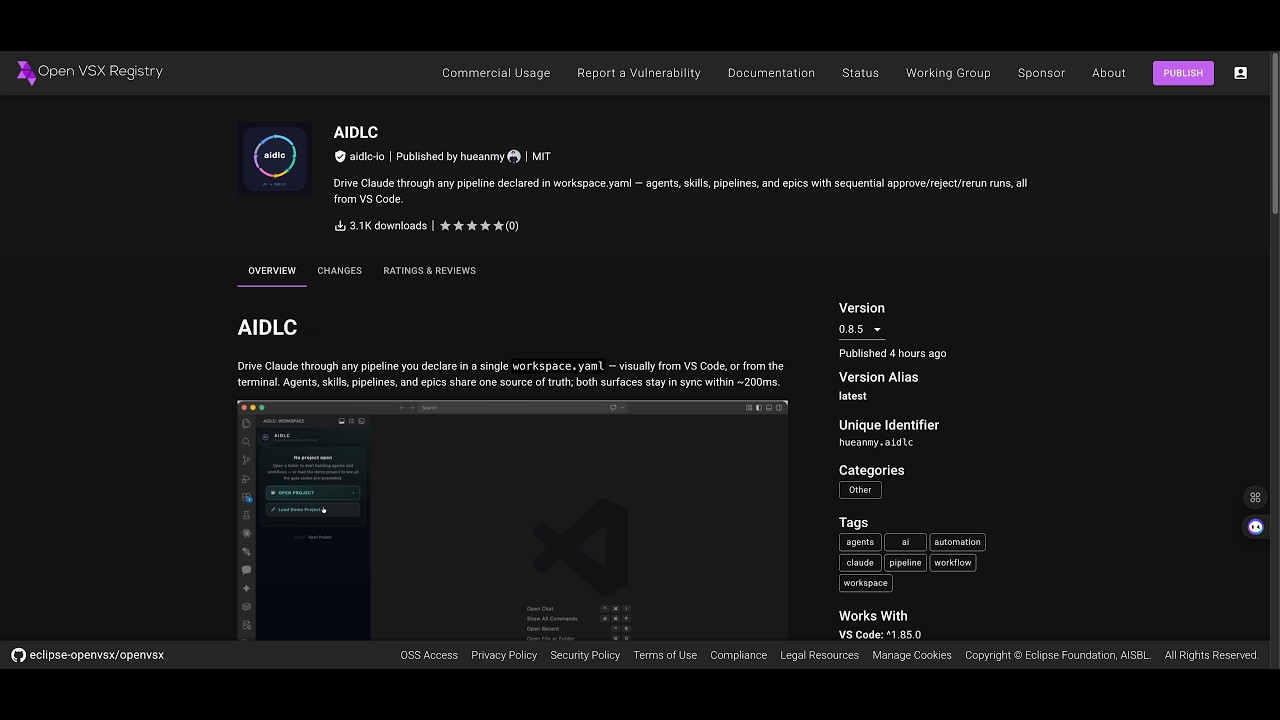Screen dimensions: 1280x720
Task: Open Terms of Use in the footer
Action: tap(665, 655)
